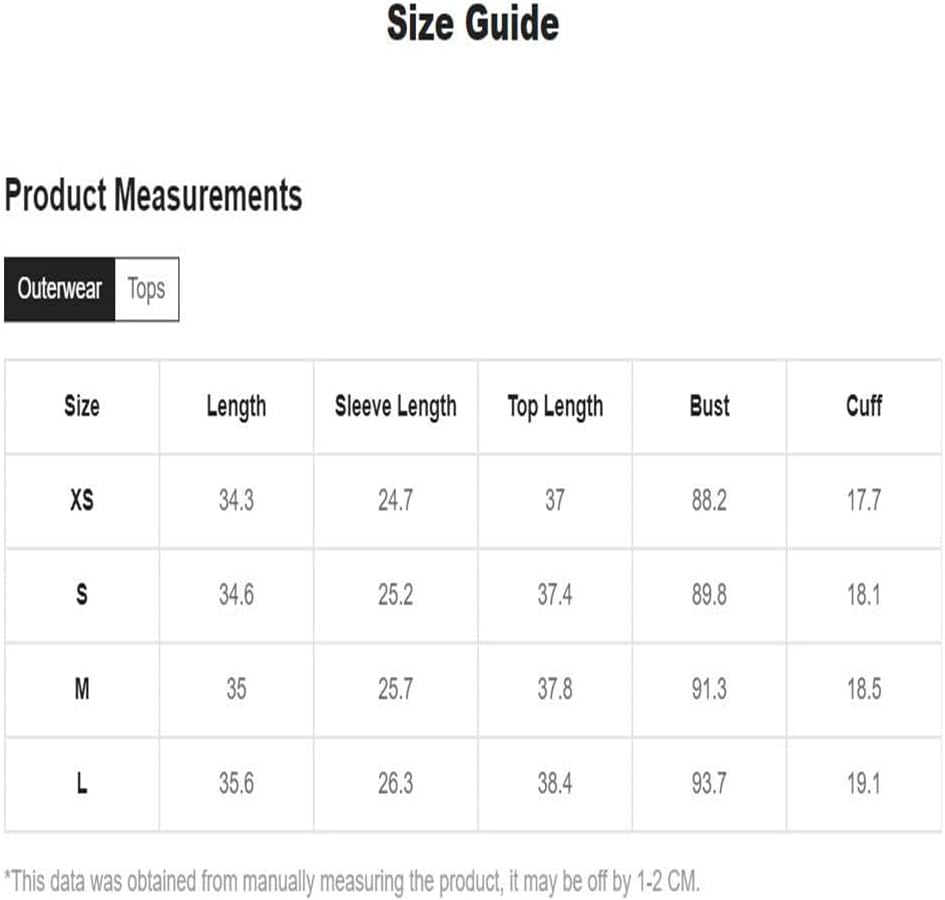The width and height of the screenshot is (945, 900).
Task: Click the L length value 35.6
Action: point(236,784)
